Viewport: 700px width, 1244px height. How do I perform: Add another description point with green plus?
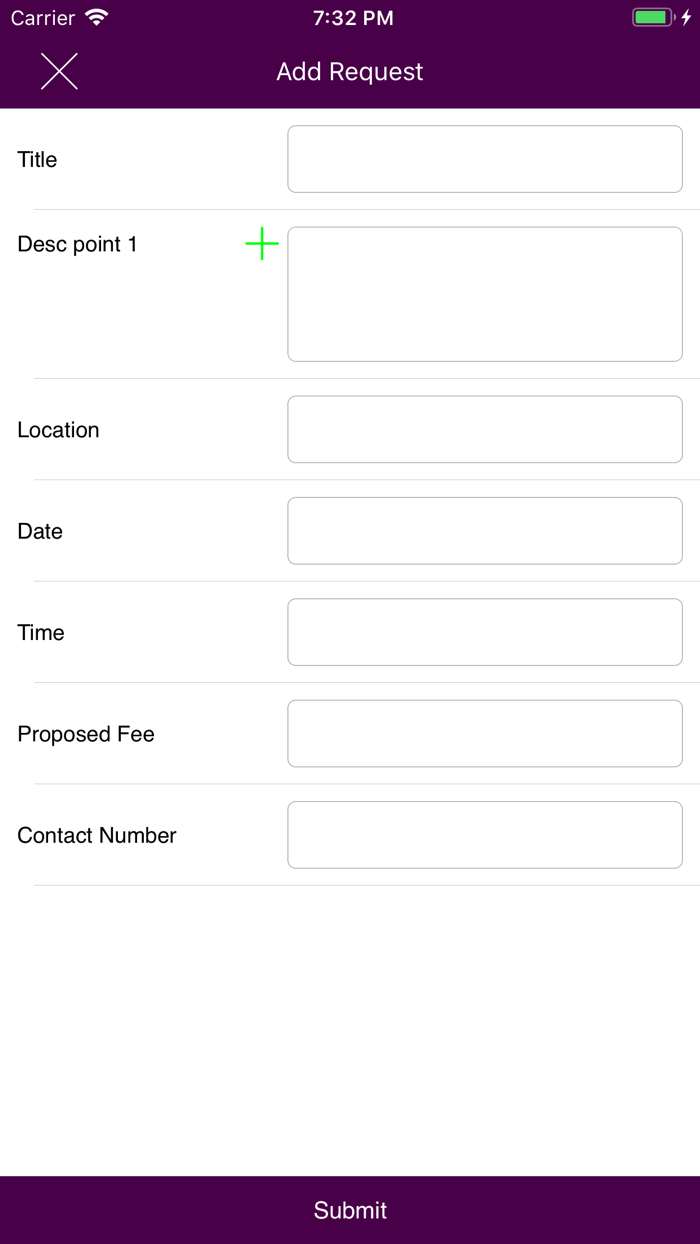click(x=262, y=244)
